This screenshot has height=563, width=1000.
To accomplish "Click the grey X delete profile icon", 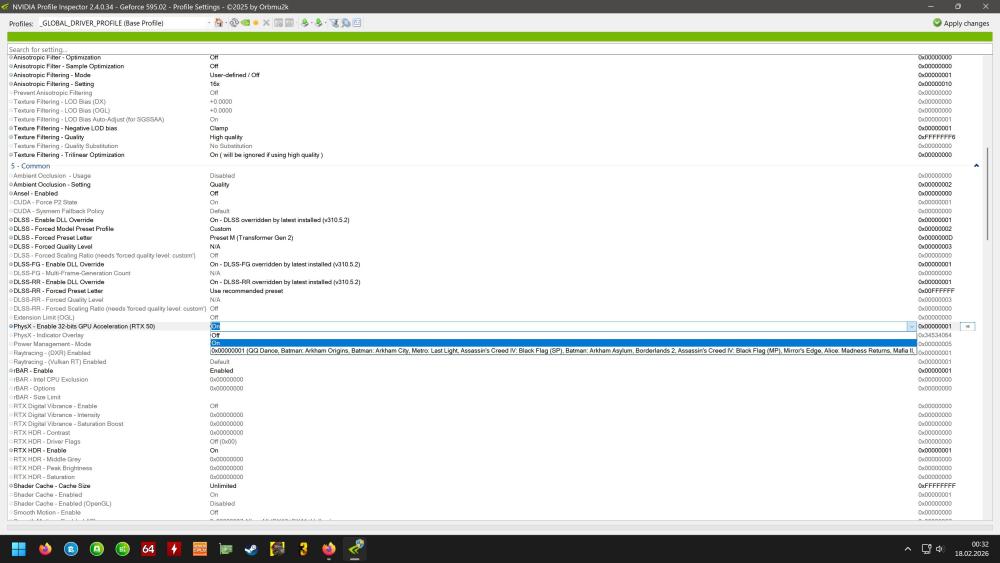I will 266,23.
